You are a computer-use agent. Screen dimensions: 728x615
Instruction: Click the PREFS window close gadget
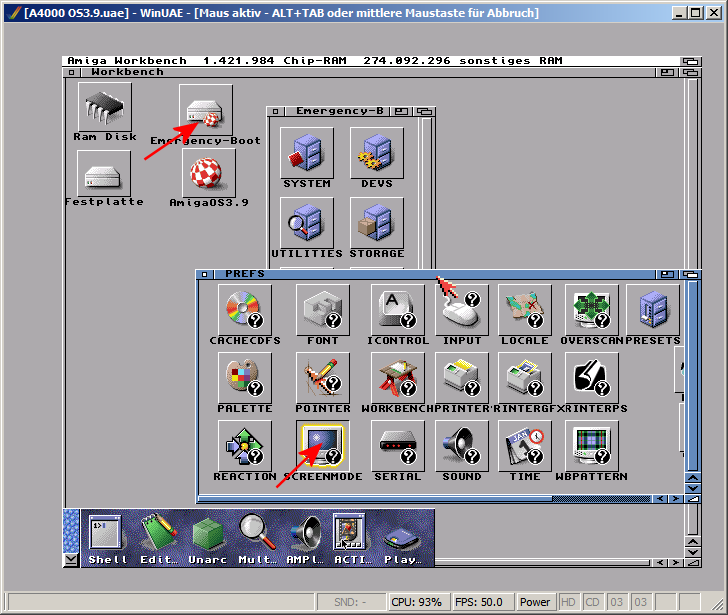(204, 274)
